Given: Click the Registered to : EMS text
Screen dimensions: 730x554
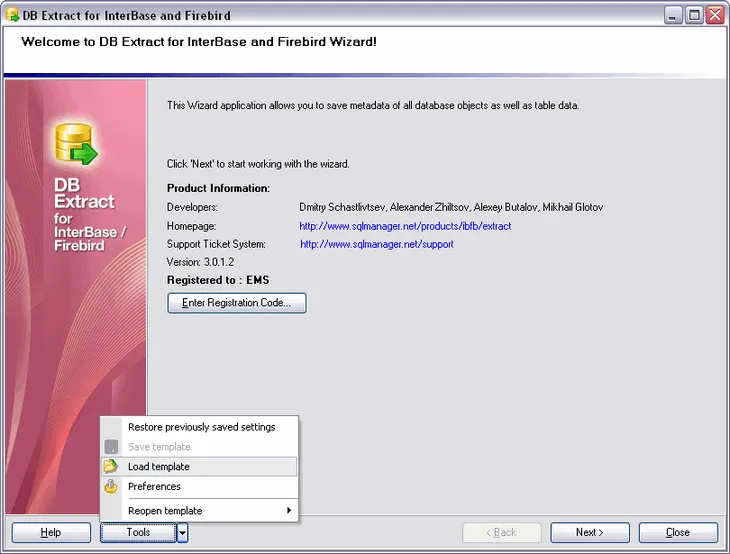Looking at the screenshot, I should click(x=218, y=280).
